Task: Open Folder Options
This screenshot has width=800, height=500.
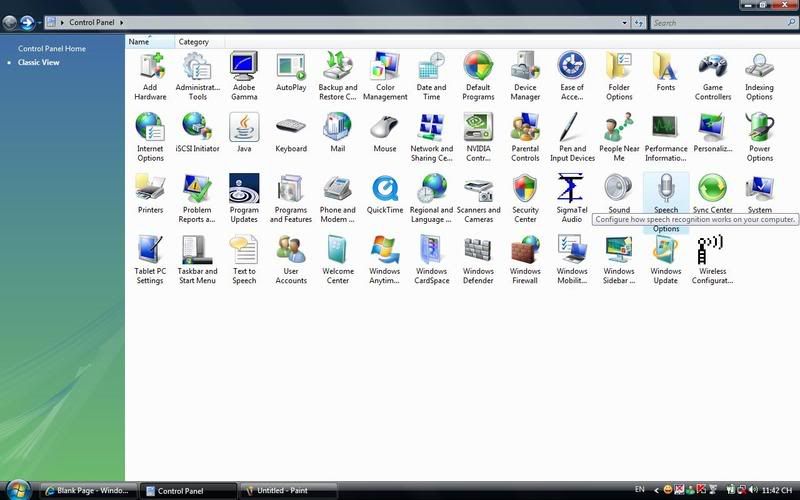Action: (x=619, y=76)
